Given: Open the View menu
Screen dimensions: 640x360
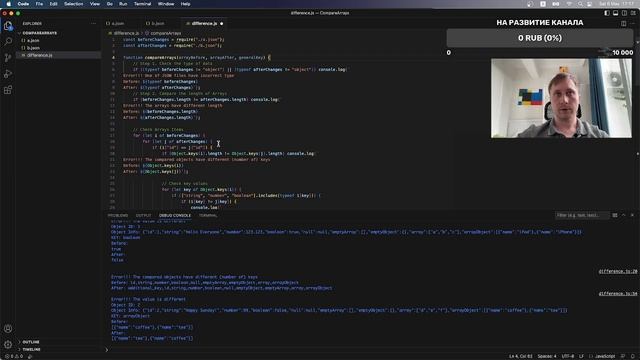Looking at the screenshot, I should point(95,4).
